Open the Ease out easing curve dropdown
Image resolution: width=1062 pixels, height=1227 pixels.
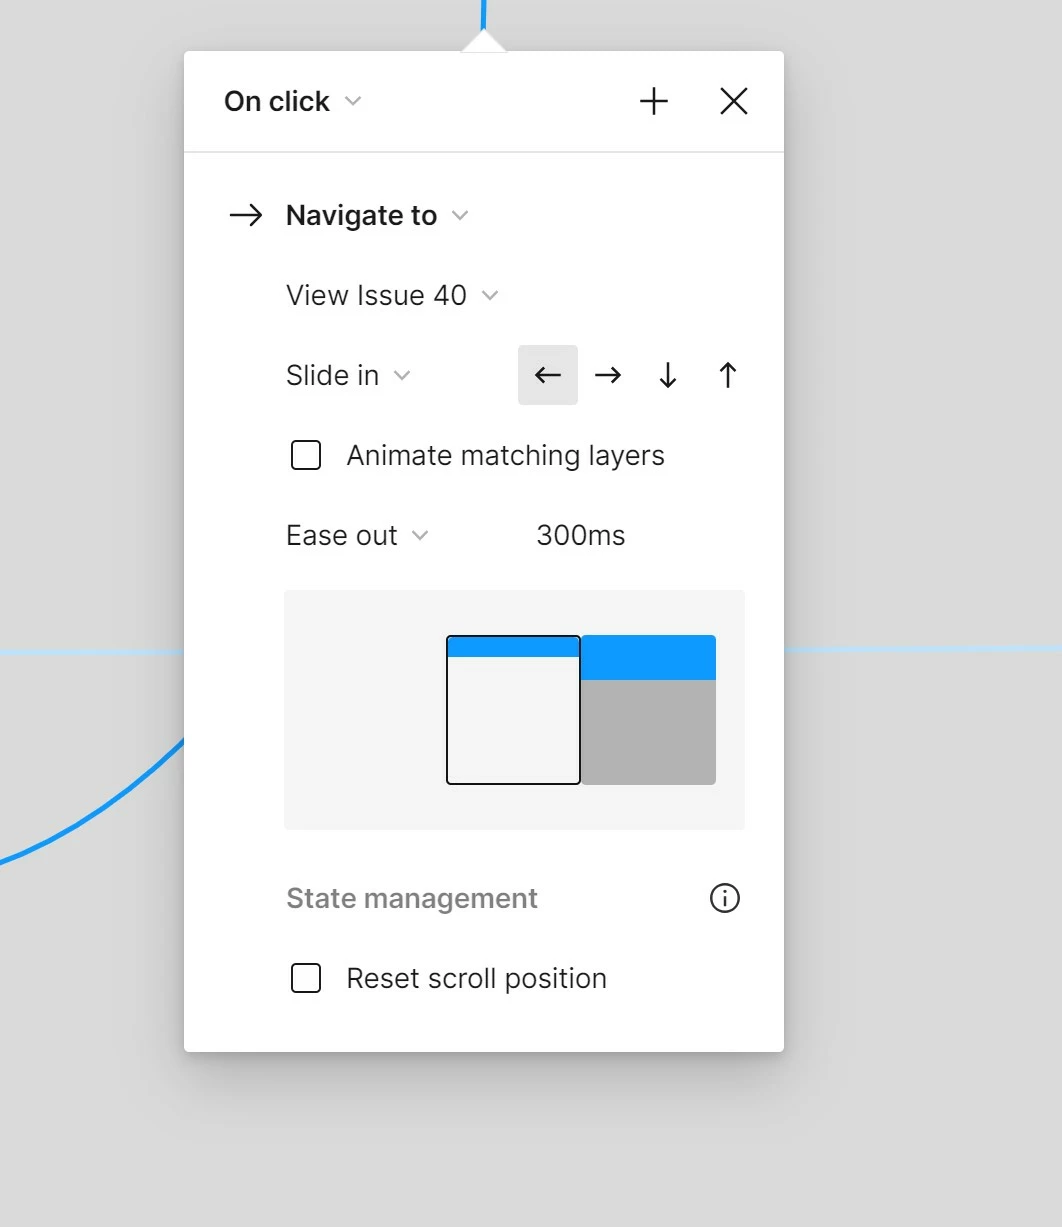click(x=421, y=535)
